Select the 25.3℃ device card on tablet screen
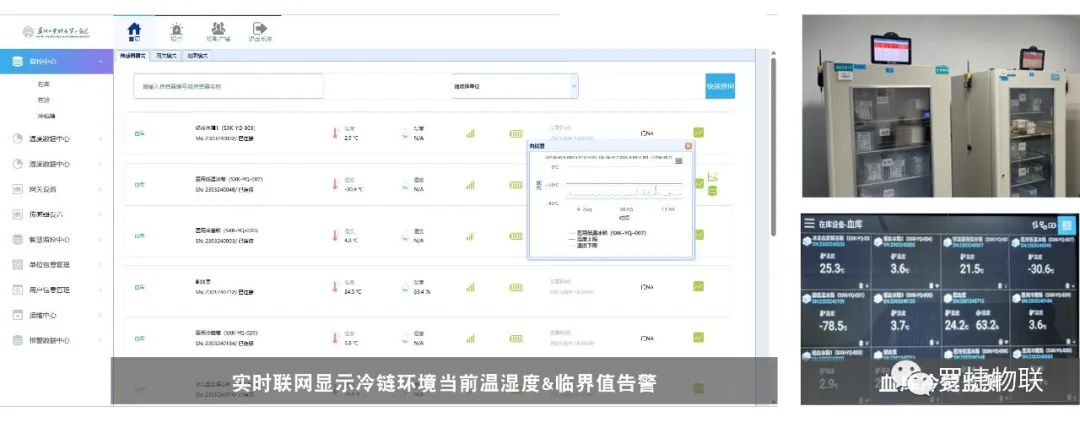 (x=835, y=261)
